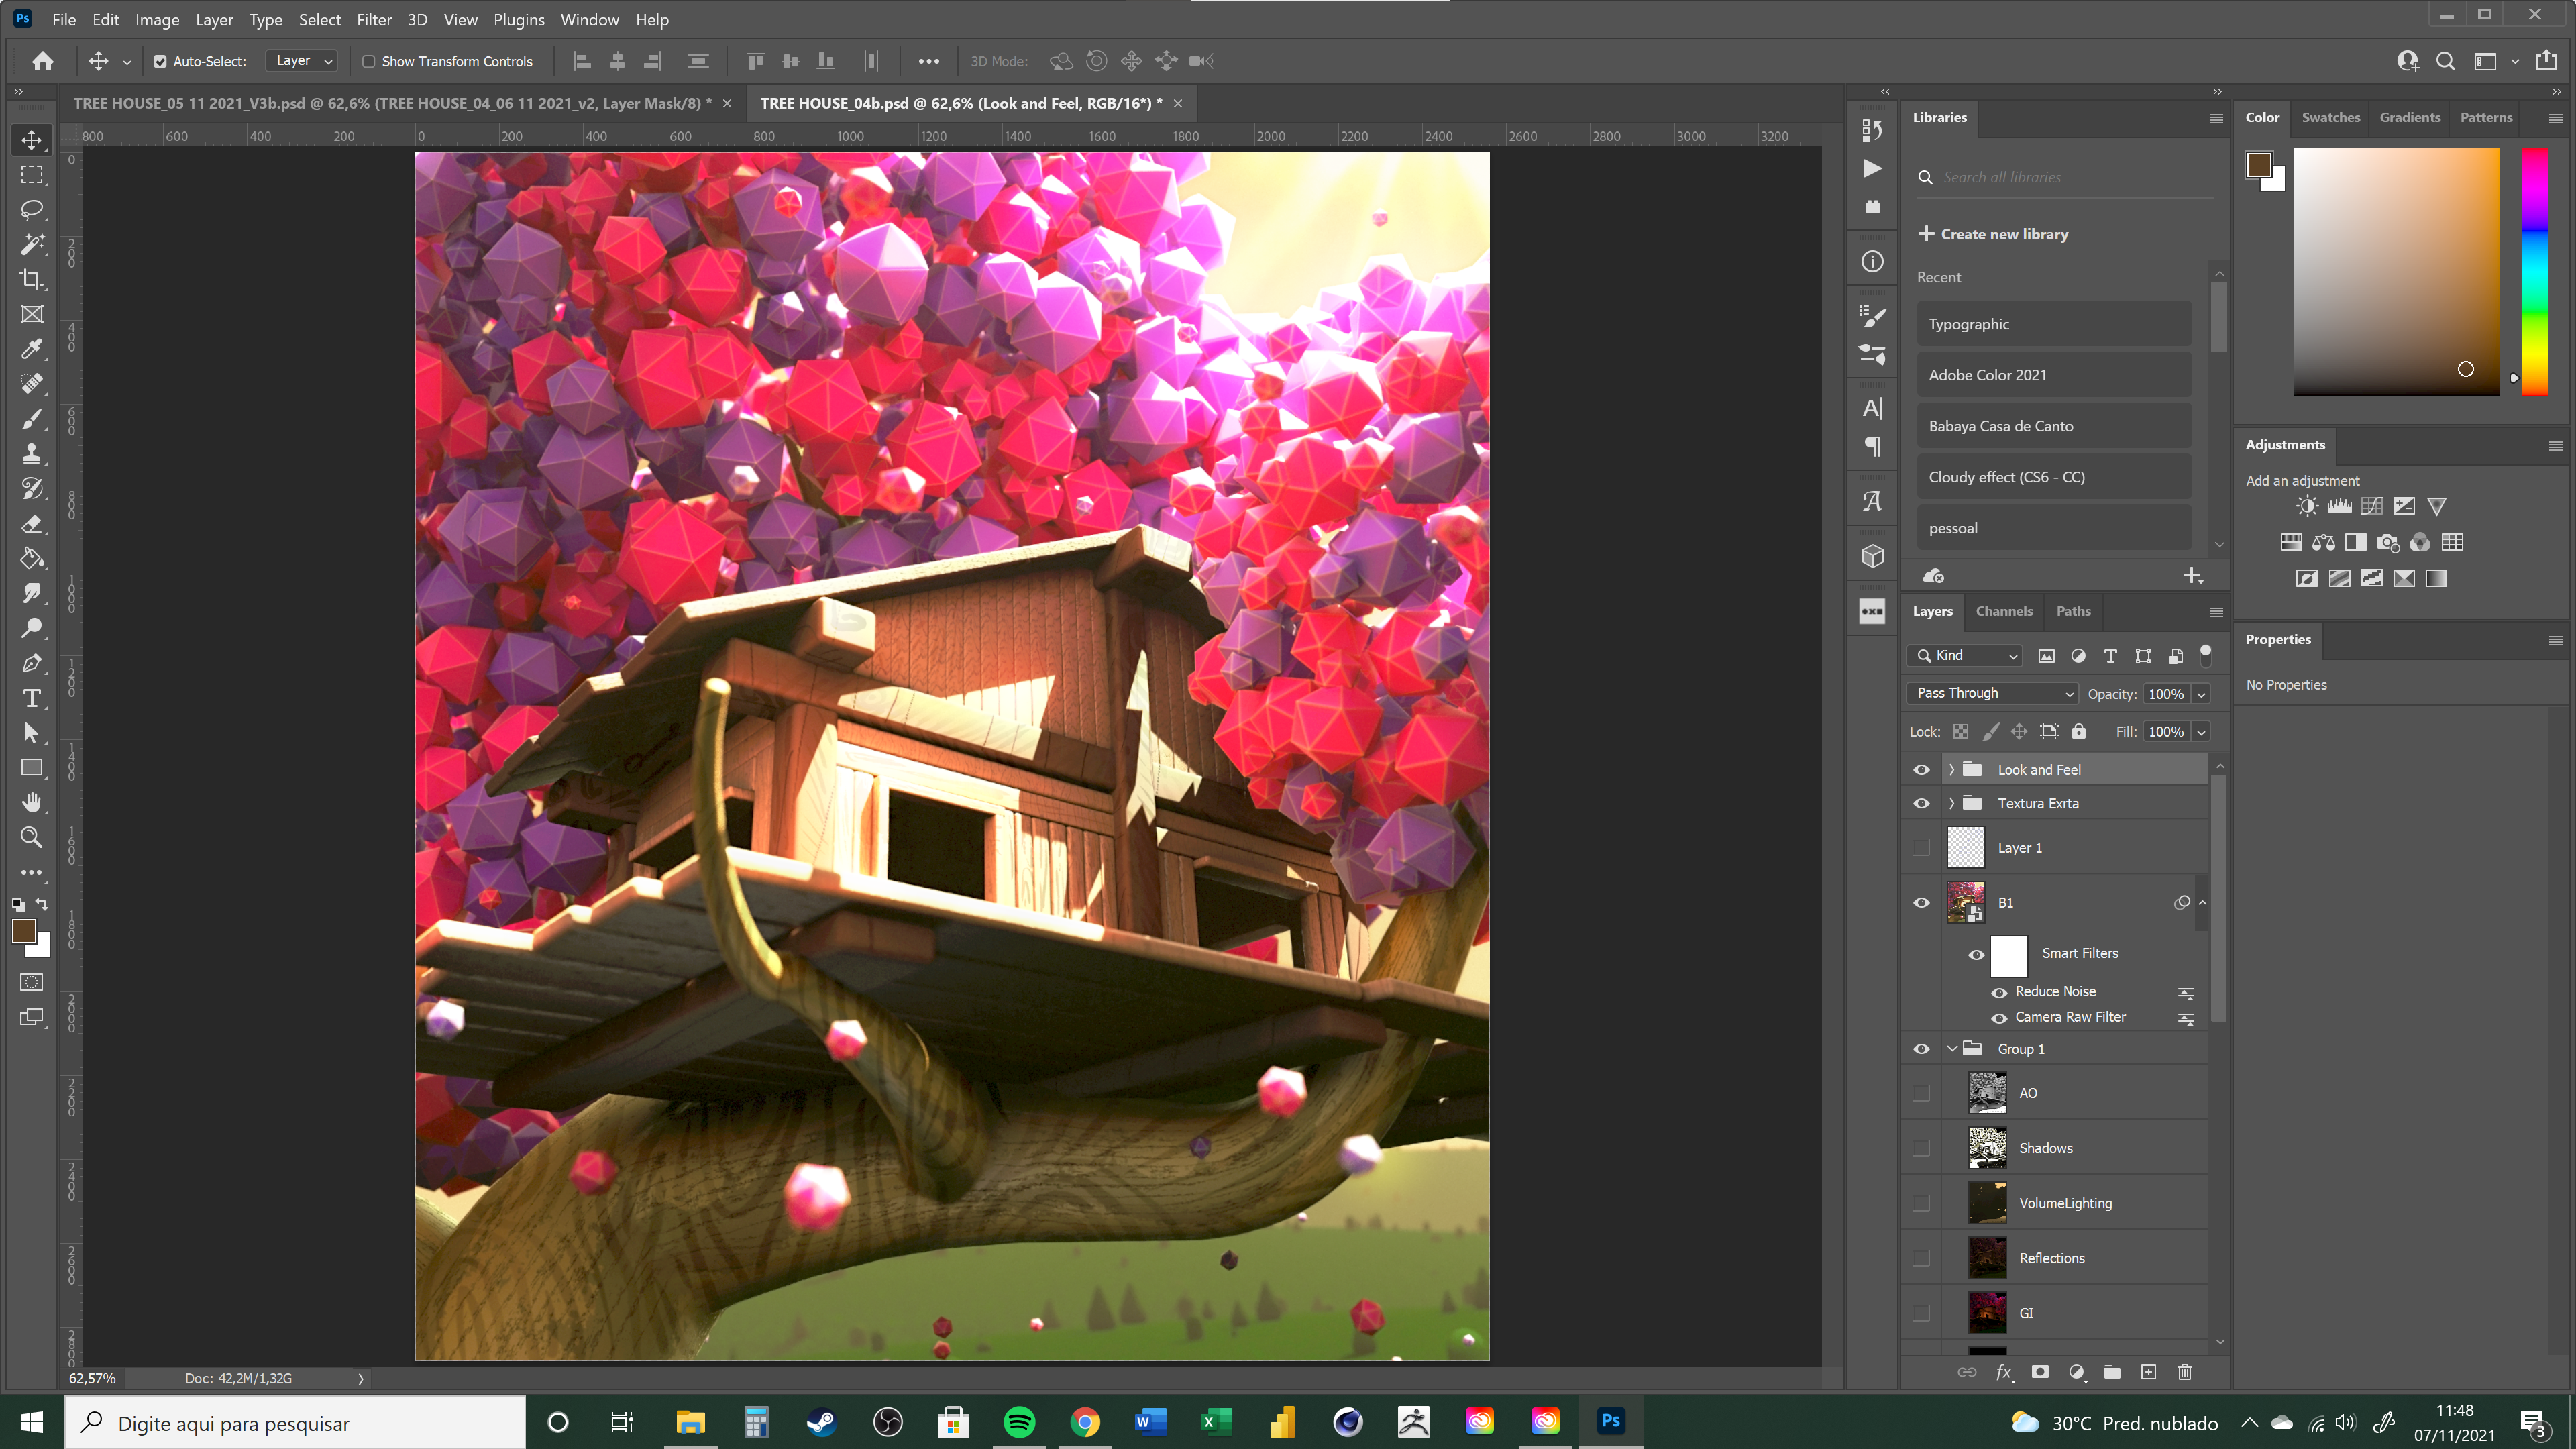Open the Typographic library
The width and height of the screenshot is (2576, 1449).
(x=2052, y=324)
